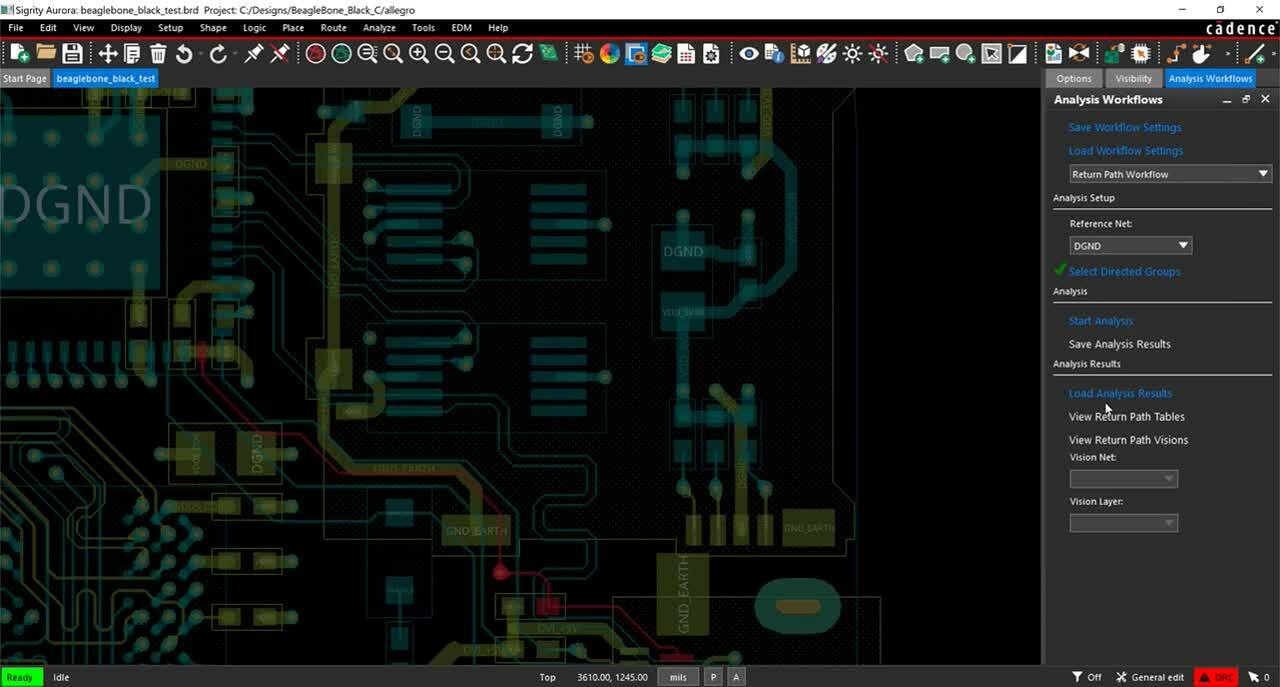
Task: Click Load Workflow Settings link
Action: 1125,151
